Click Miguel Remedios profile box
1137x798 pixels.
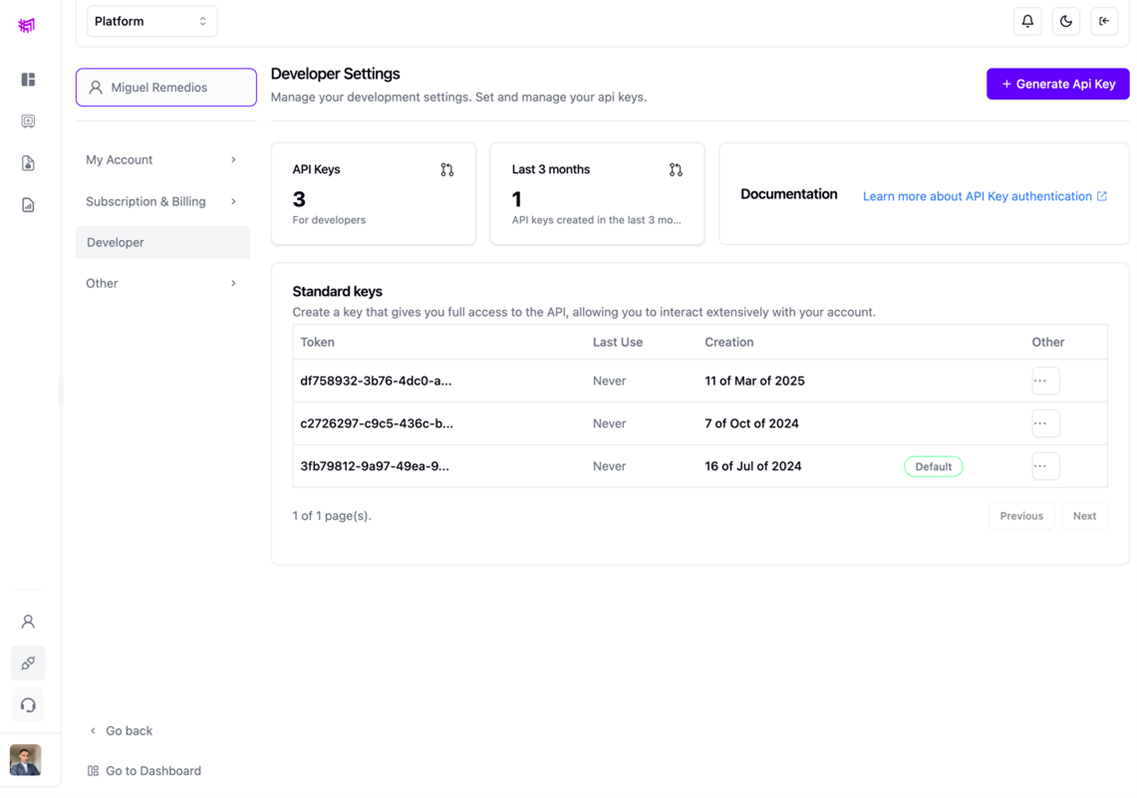[166, 87]
